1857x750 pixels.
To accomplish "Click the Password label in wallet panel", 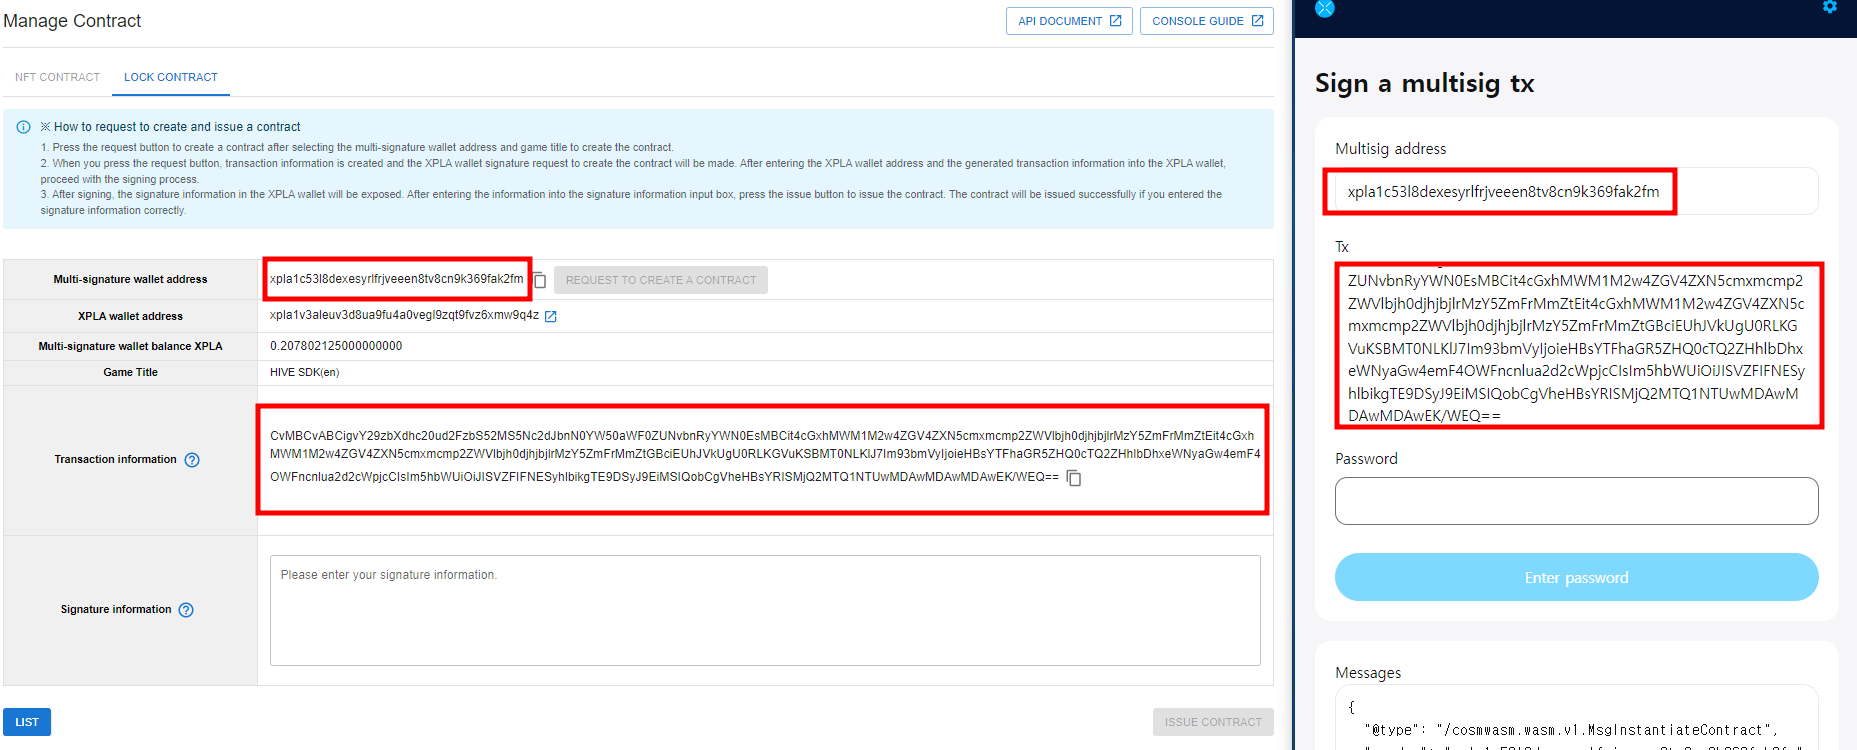I will click(x=1366, y=459).
